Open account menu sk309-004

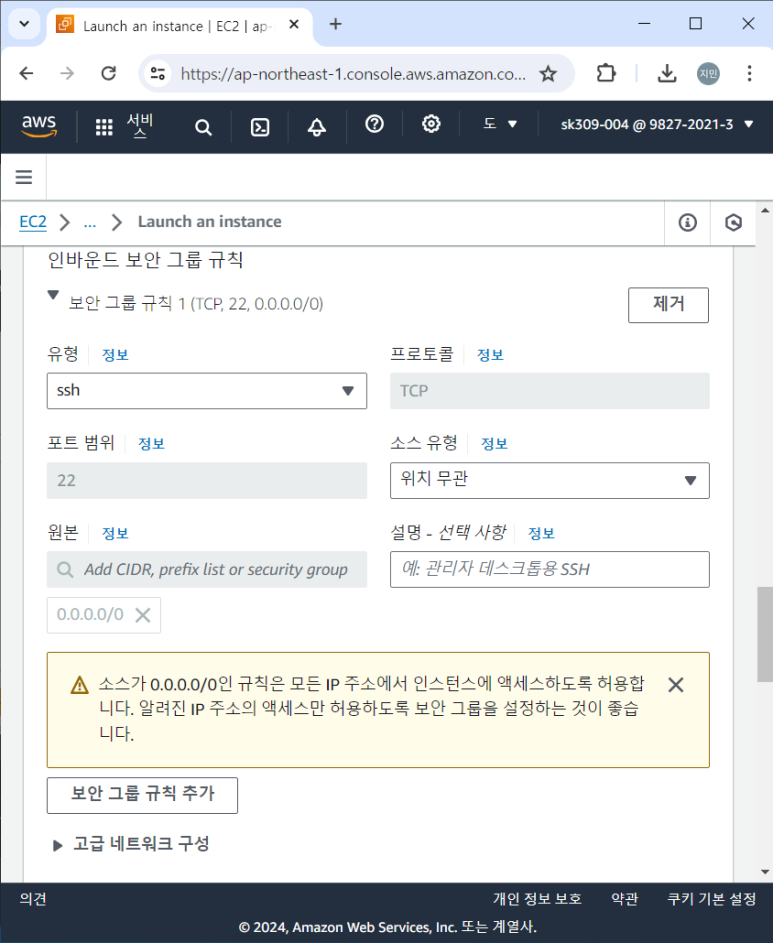657,124
